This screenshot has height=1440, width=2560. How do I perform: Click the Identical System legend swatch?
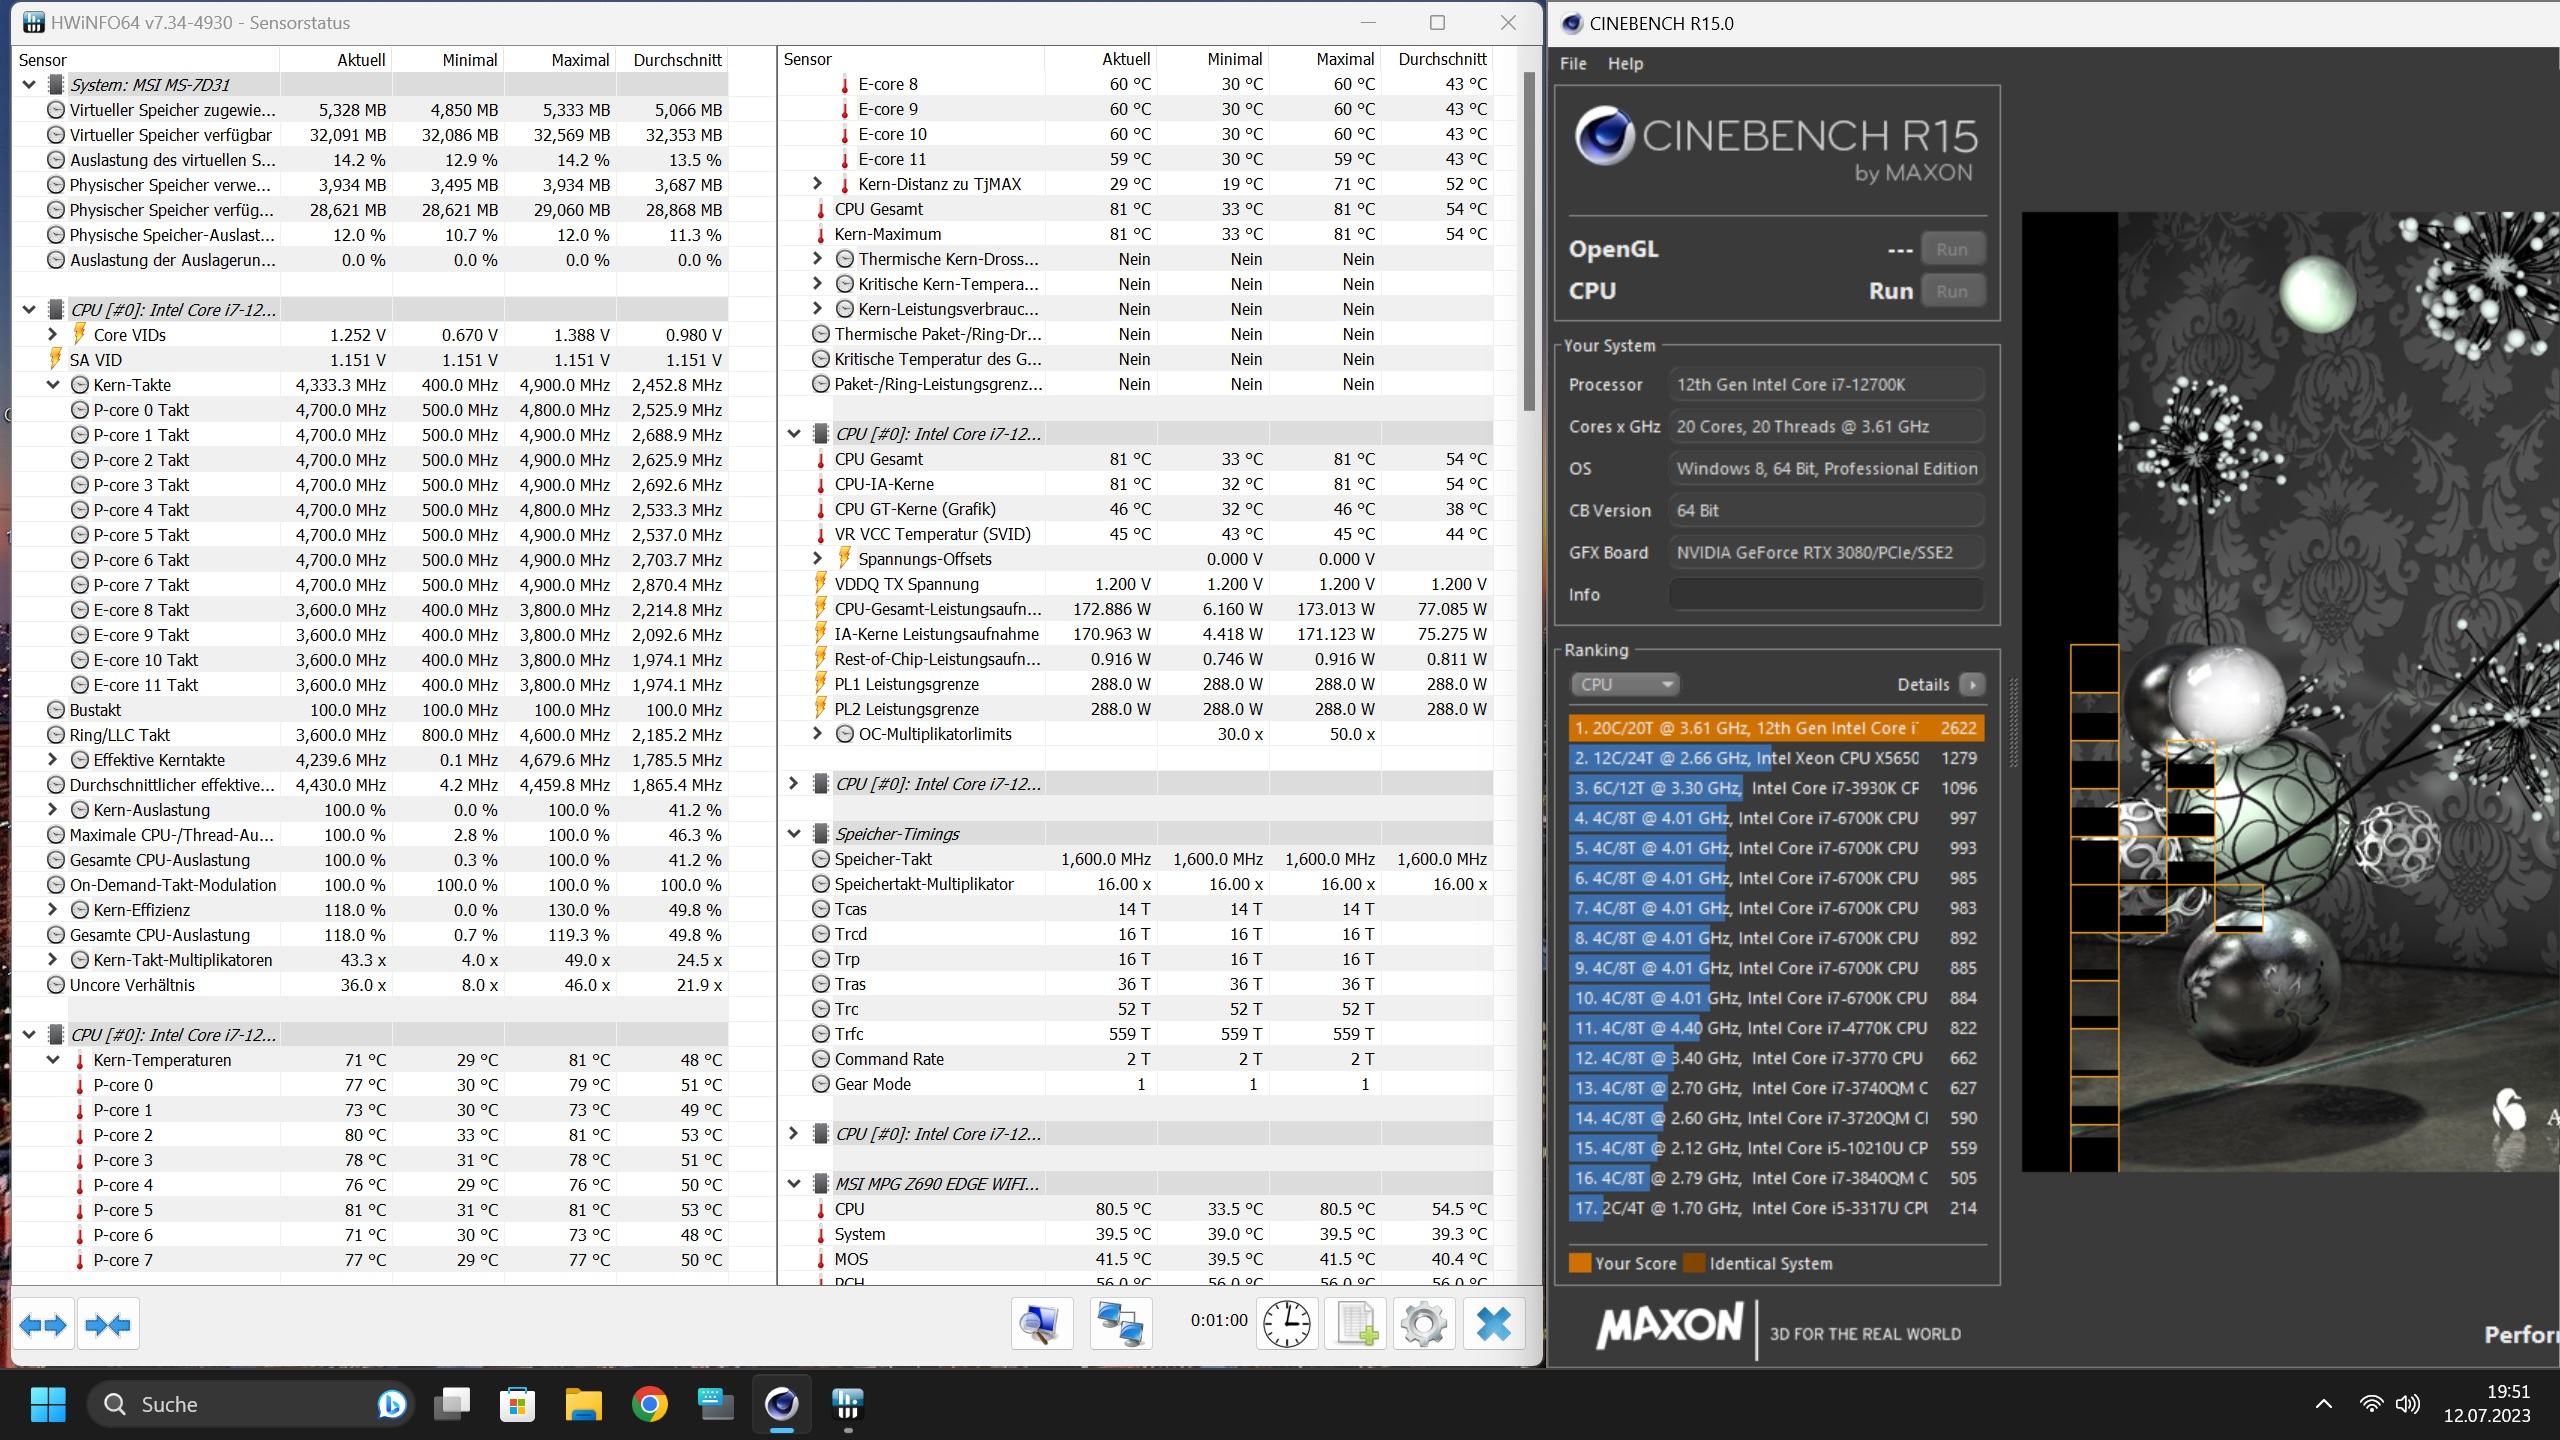click(1693, 1263)
